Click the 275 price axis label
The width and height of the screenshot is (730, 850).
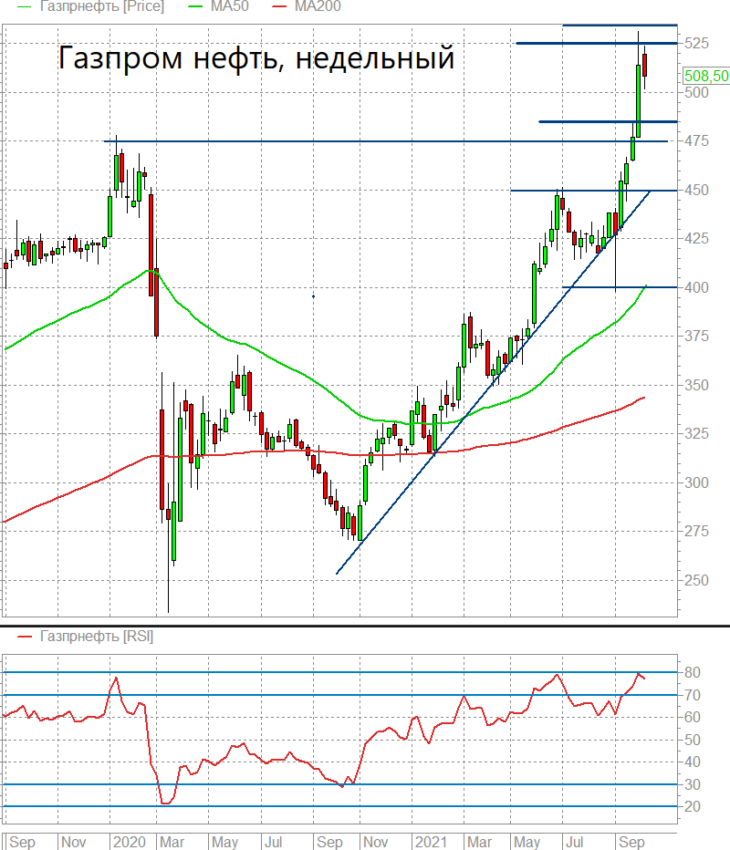(696, 531)
